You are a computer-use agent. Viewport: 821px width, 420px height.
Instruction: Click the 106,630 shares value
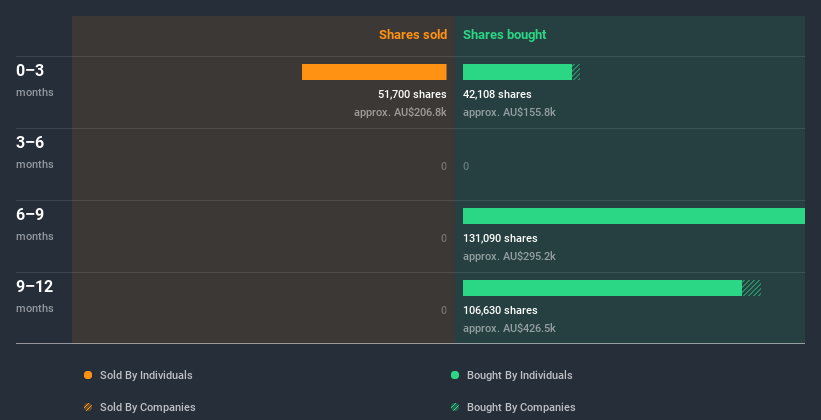[x=500, y=310]
